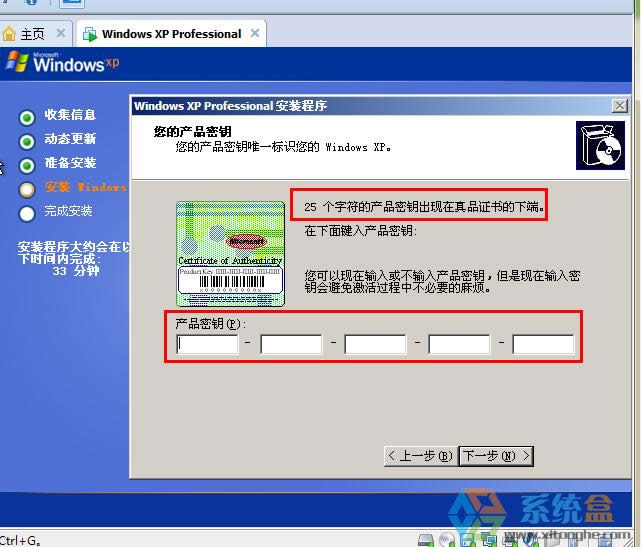The width and height of the screenshot is (641, 547).
Task: Click the home icon on 主页 tab
Action: [9, 34]
